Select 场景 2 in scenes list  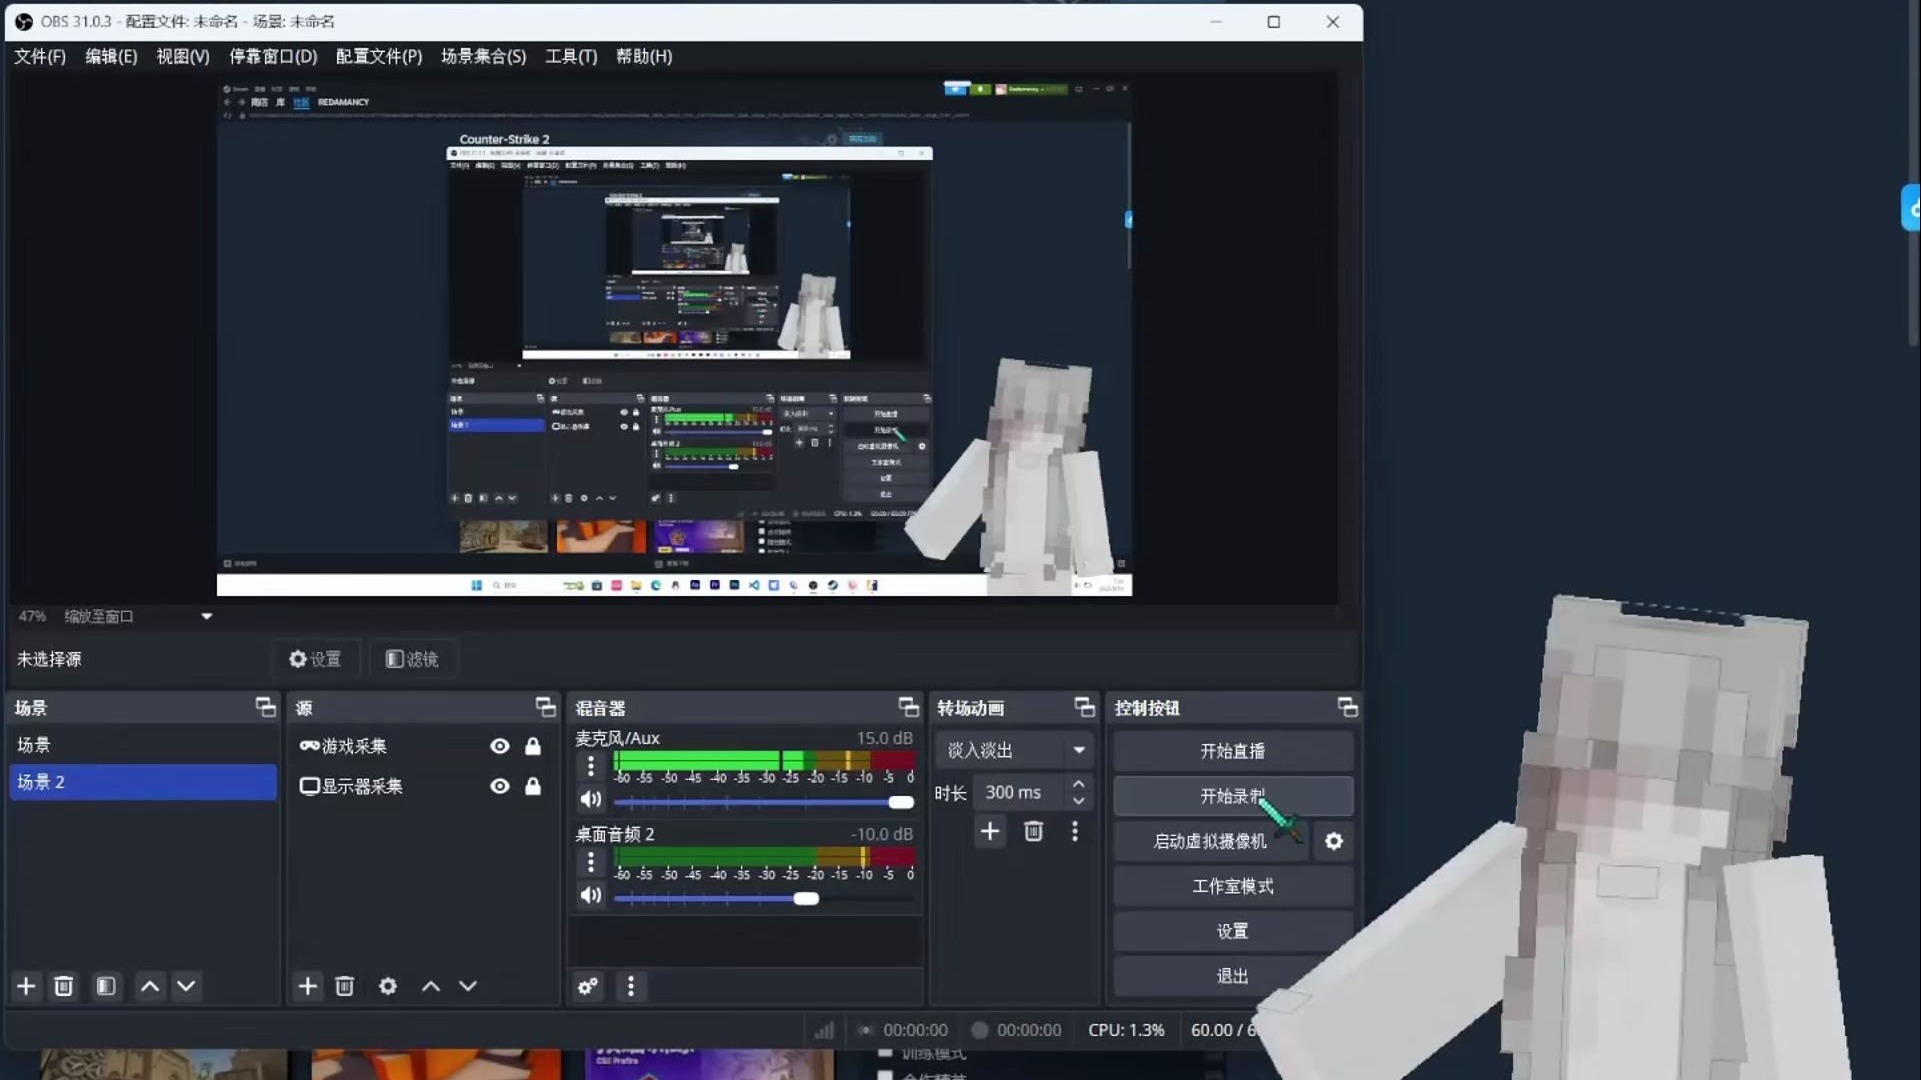pyautogui.click(x=143, y=782)
